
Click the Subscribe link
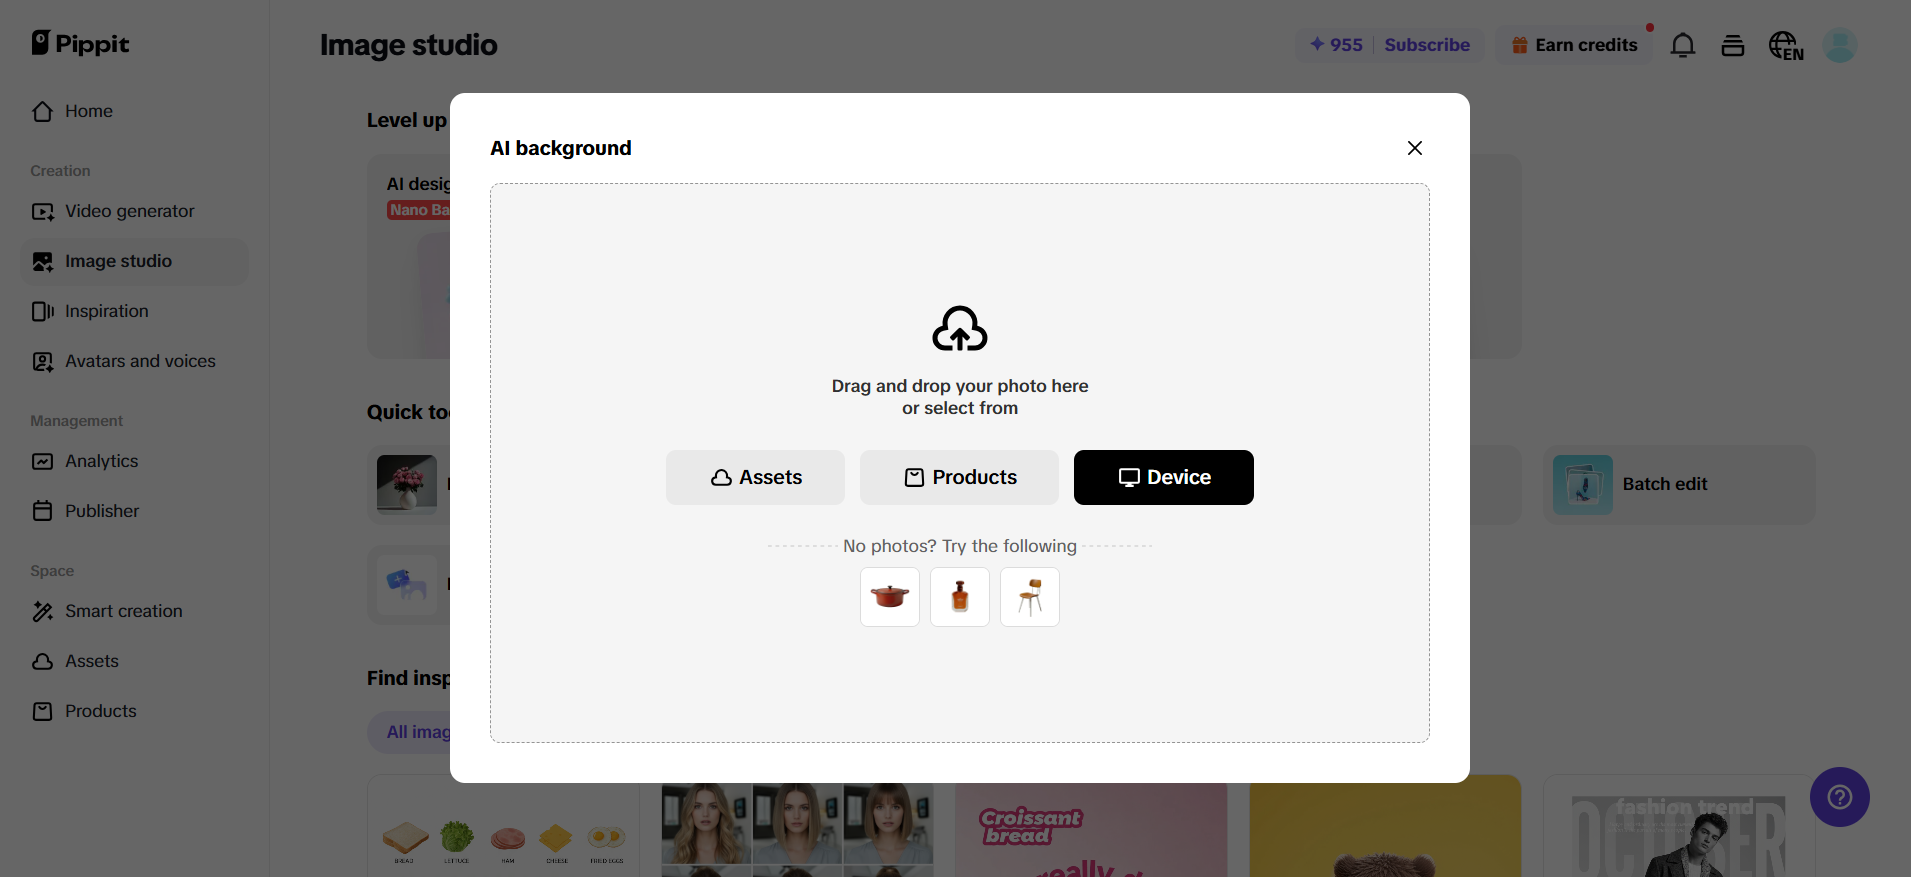pos(1427,45)
